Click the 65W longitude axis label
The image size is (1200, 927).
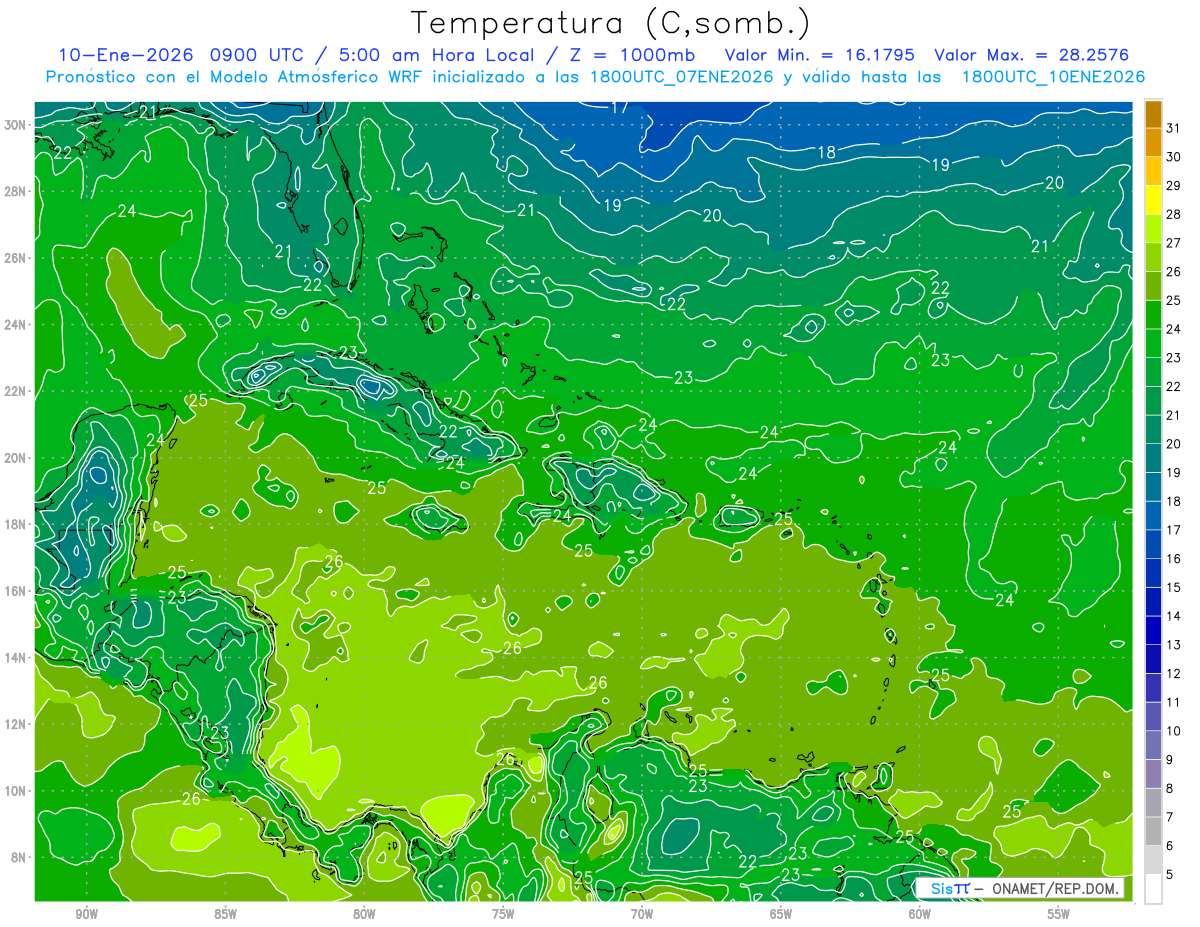point(781,914)
